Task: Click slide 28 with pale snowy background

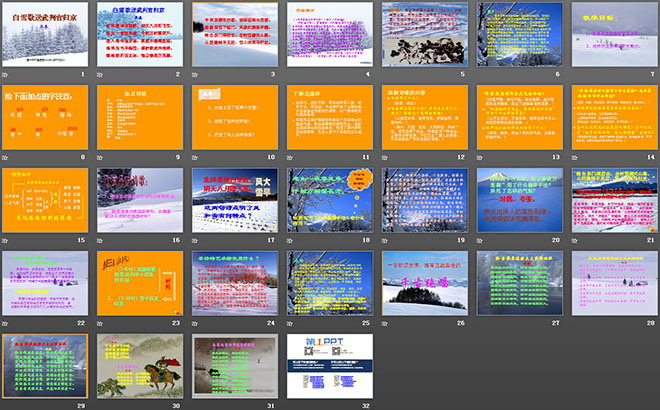Action: click(610, 282)
